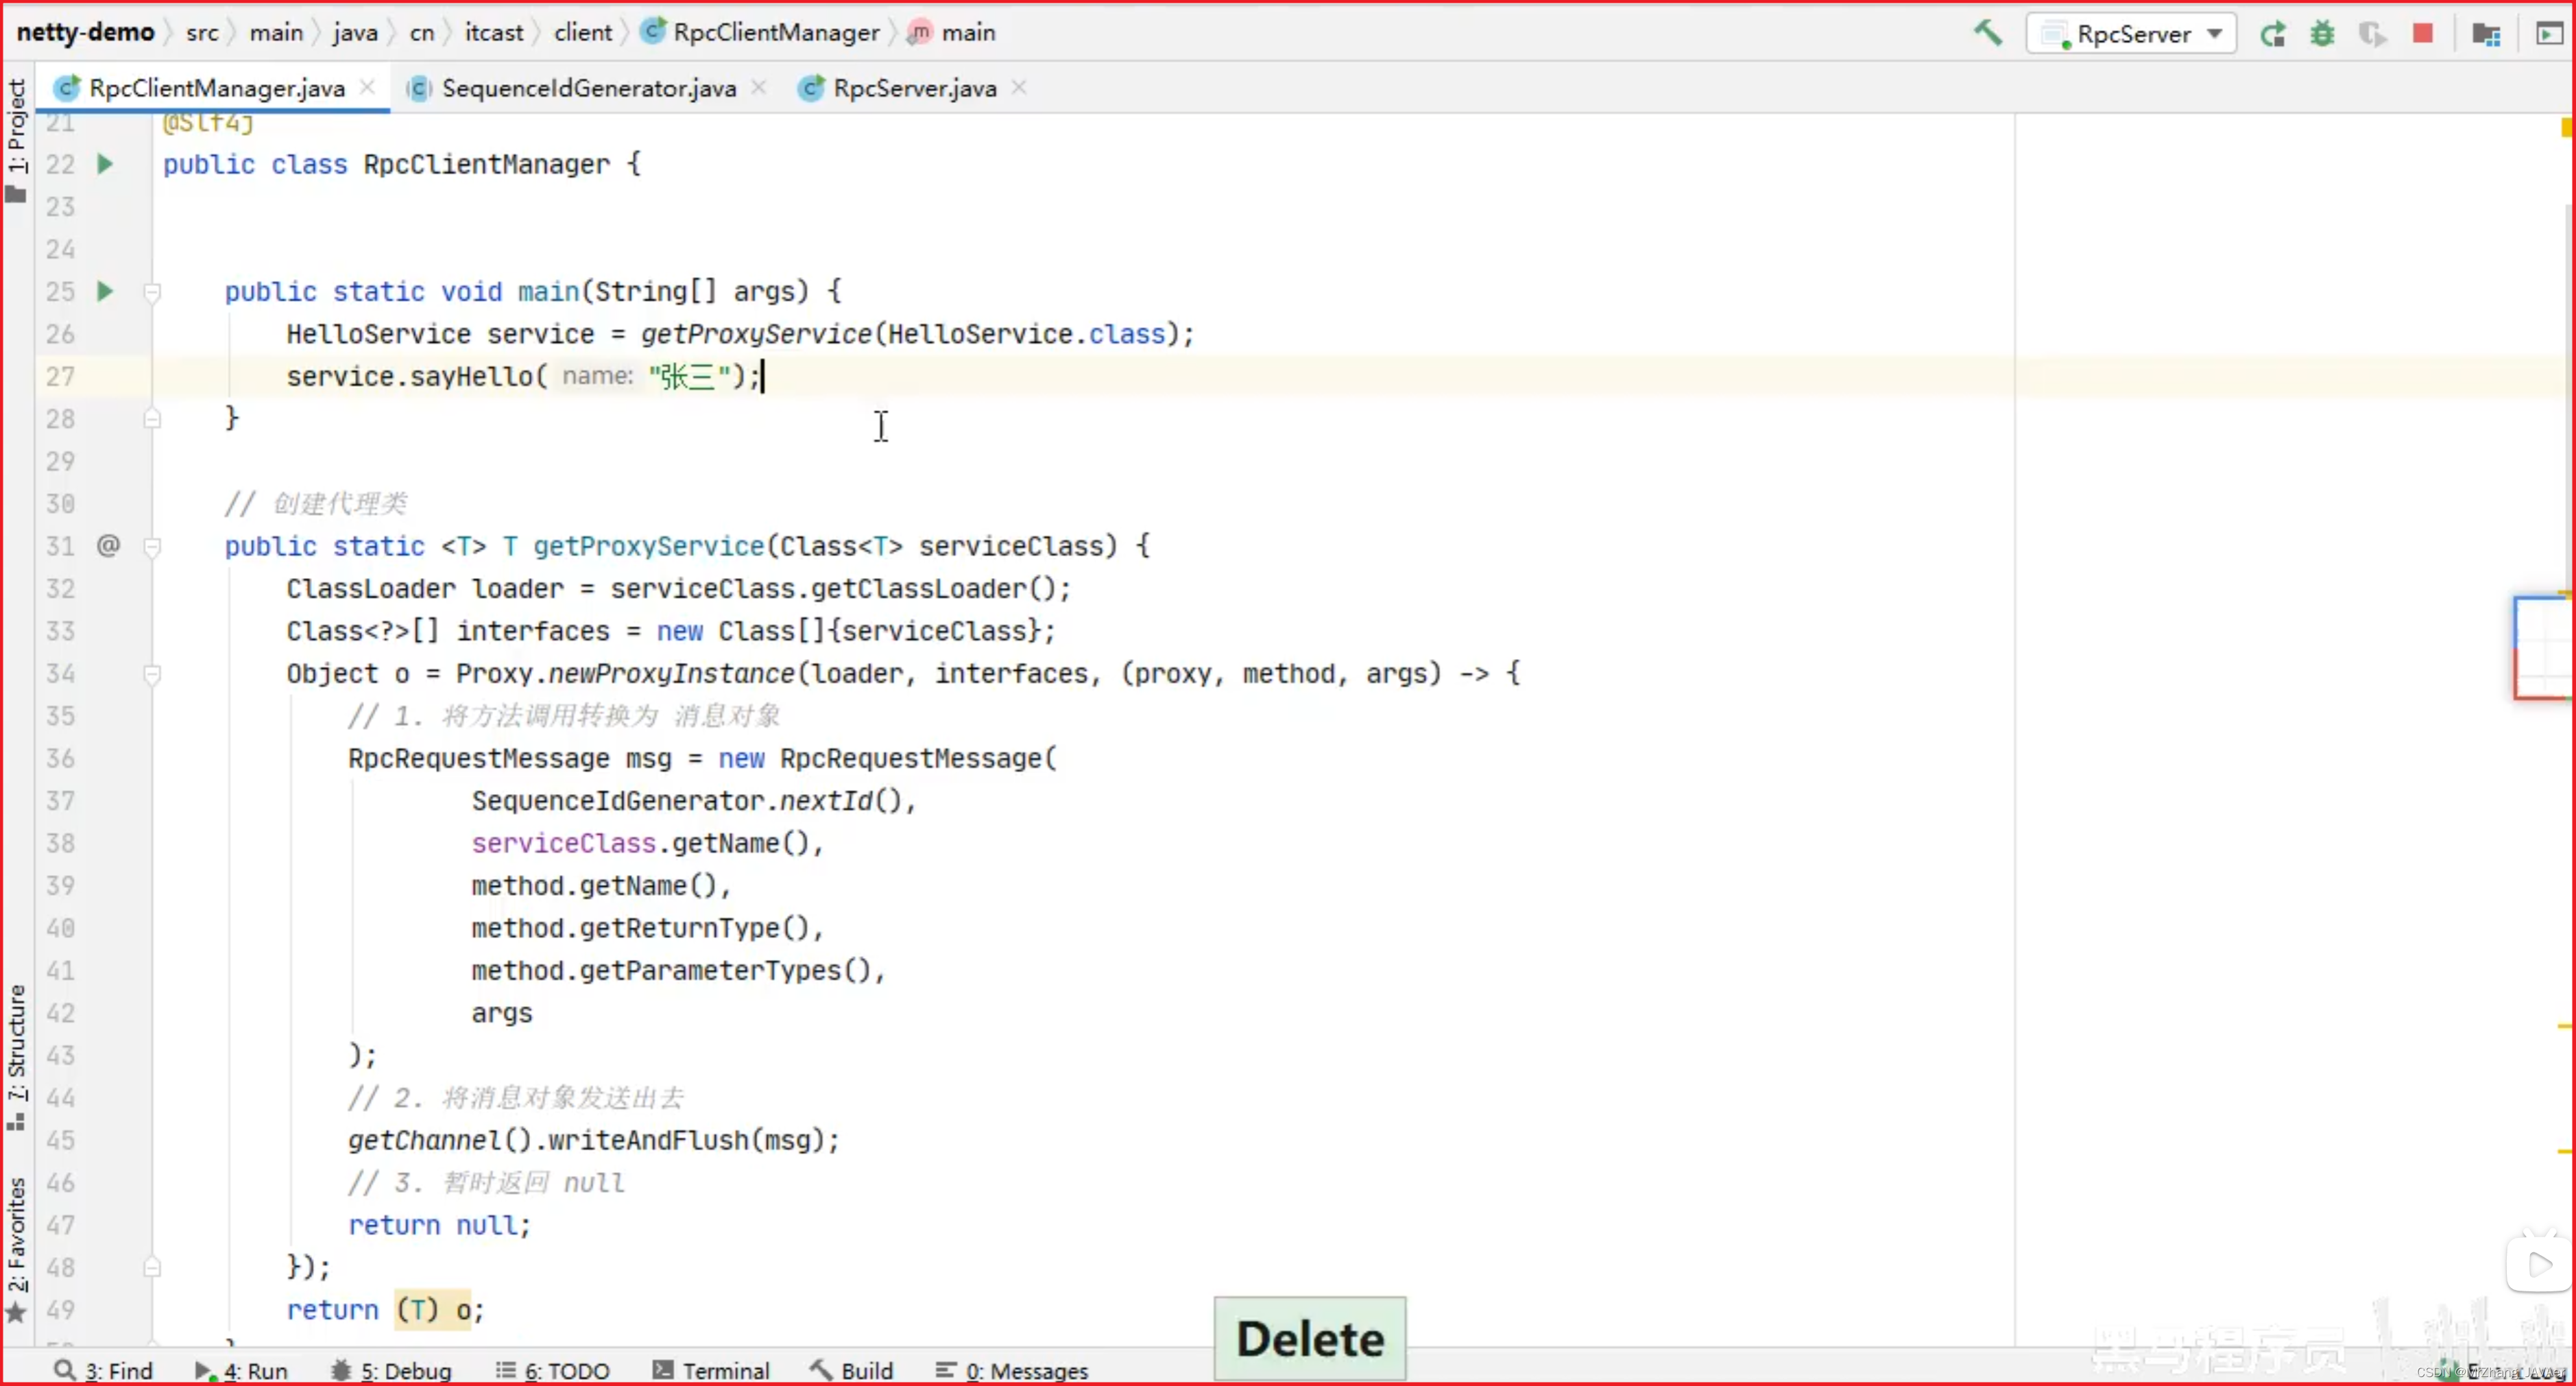Close the RpcServer.java tab
Image resolution: width=2576 pixels, height=1386 pixels.
(x=1019, y=87)
